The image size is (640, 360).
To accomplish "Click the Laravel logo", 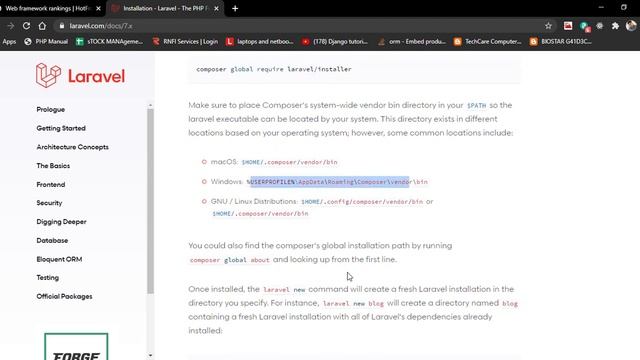I will point(80,76).
